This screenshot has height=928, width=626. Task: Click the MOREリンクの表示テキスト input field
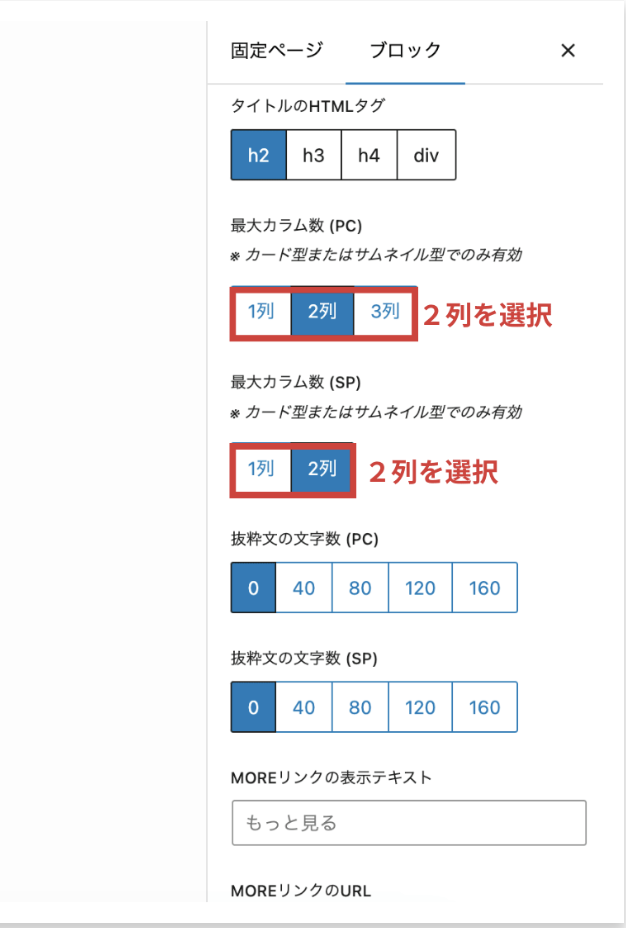pos(408,823)
